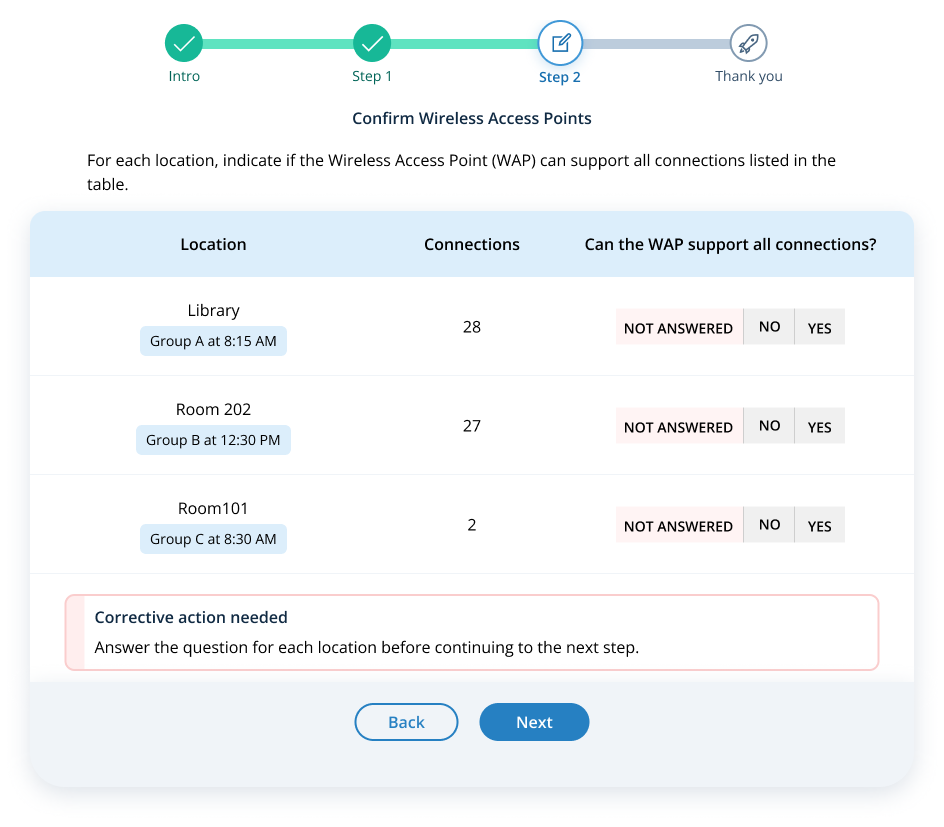Select NO for the Library location
This screenshot has height=827, width=944.
pyautogui.click(x=769, y=327)
